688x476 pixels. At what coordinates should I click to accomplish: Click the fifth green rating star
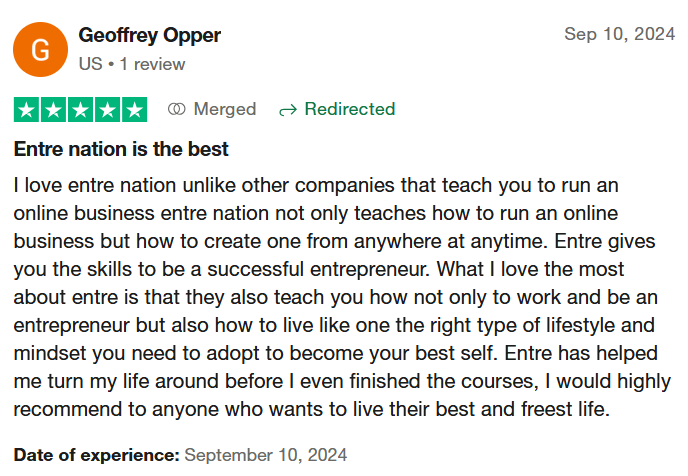pos(135,109)
